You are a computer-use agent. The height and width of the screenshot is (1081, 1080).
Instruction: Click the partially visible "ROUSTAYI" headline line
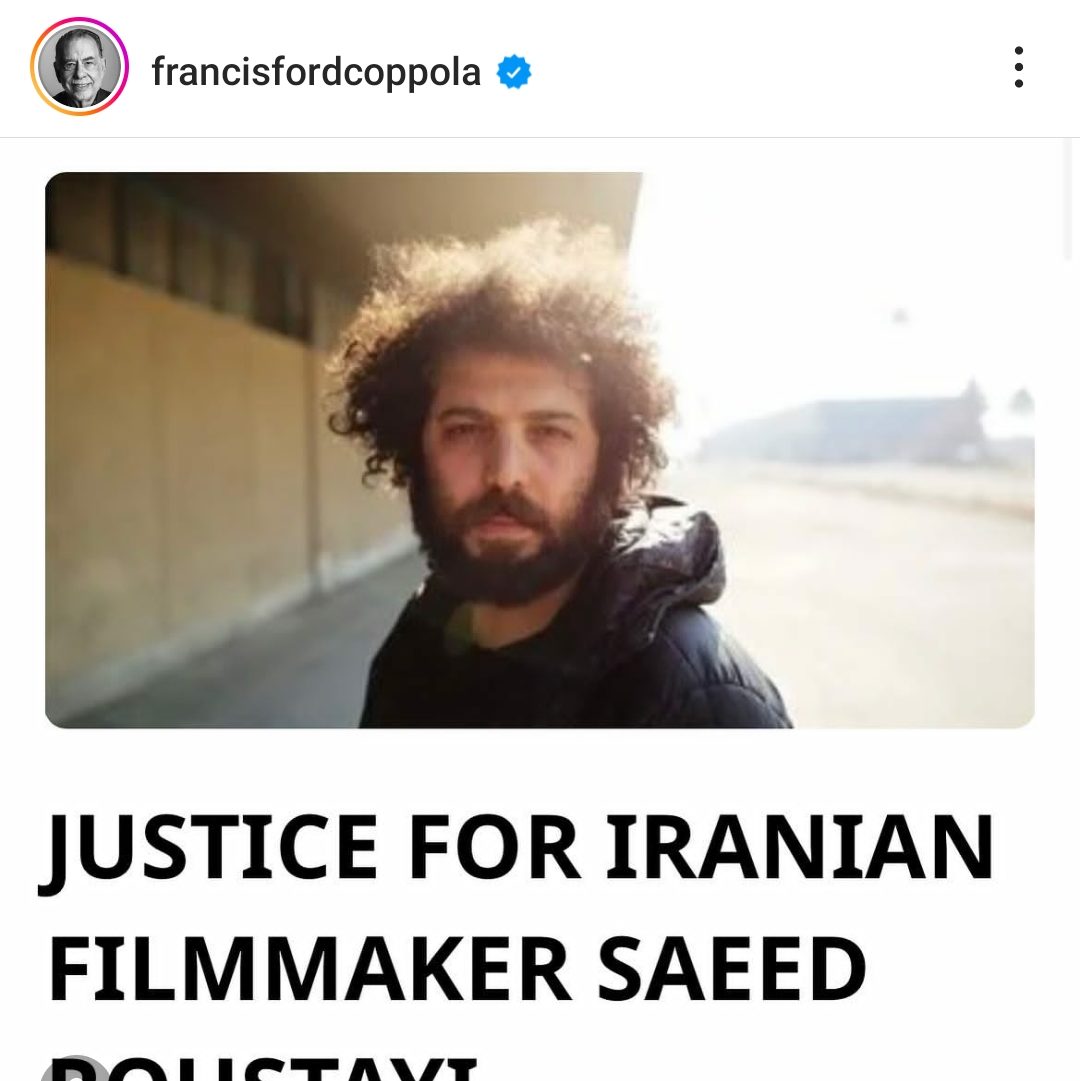(x=263, y=1068)
